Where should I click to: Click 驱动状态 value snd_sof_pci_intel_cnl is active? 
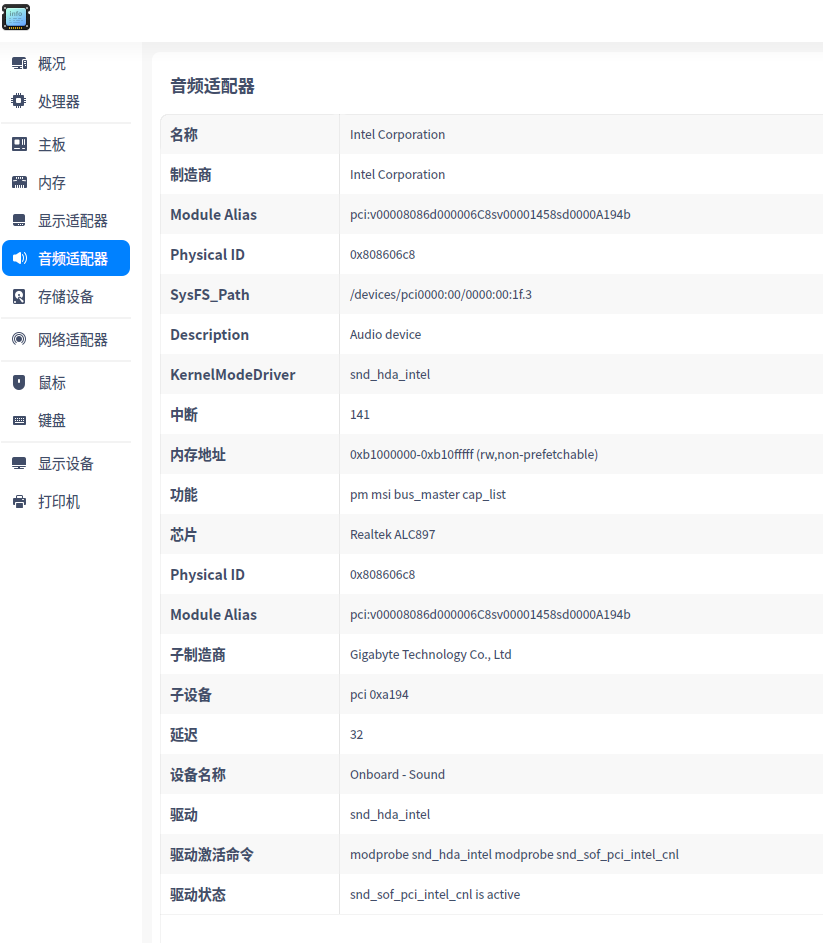coord(435,894)
